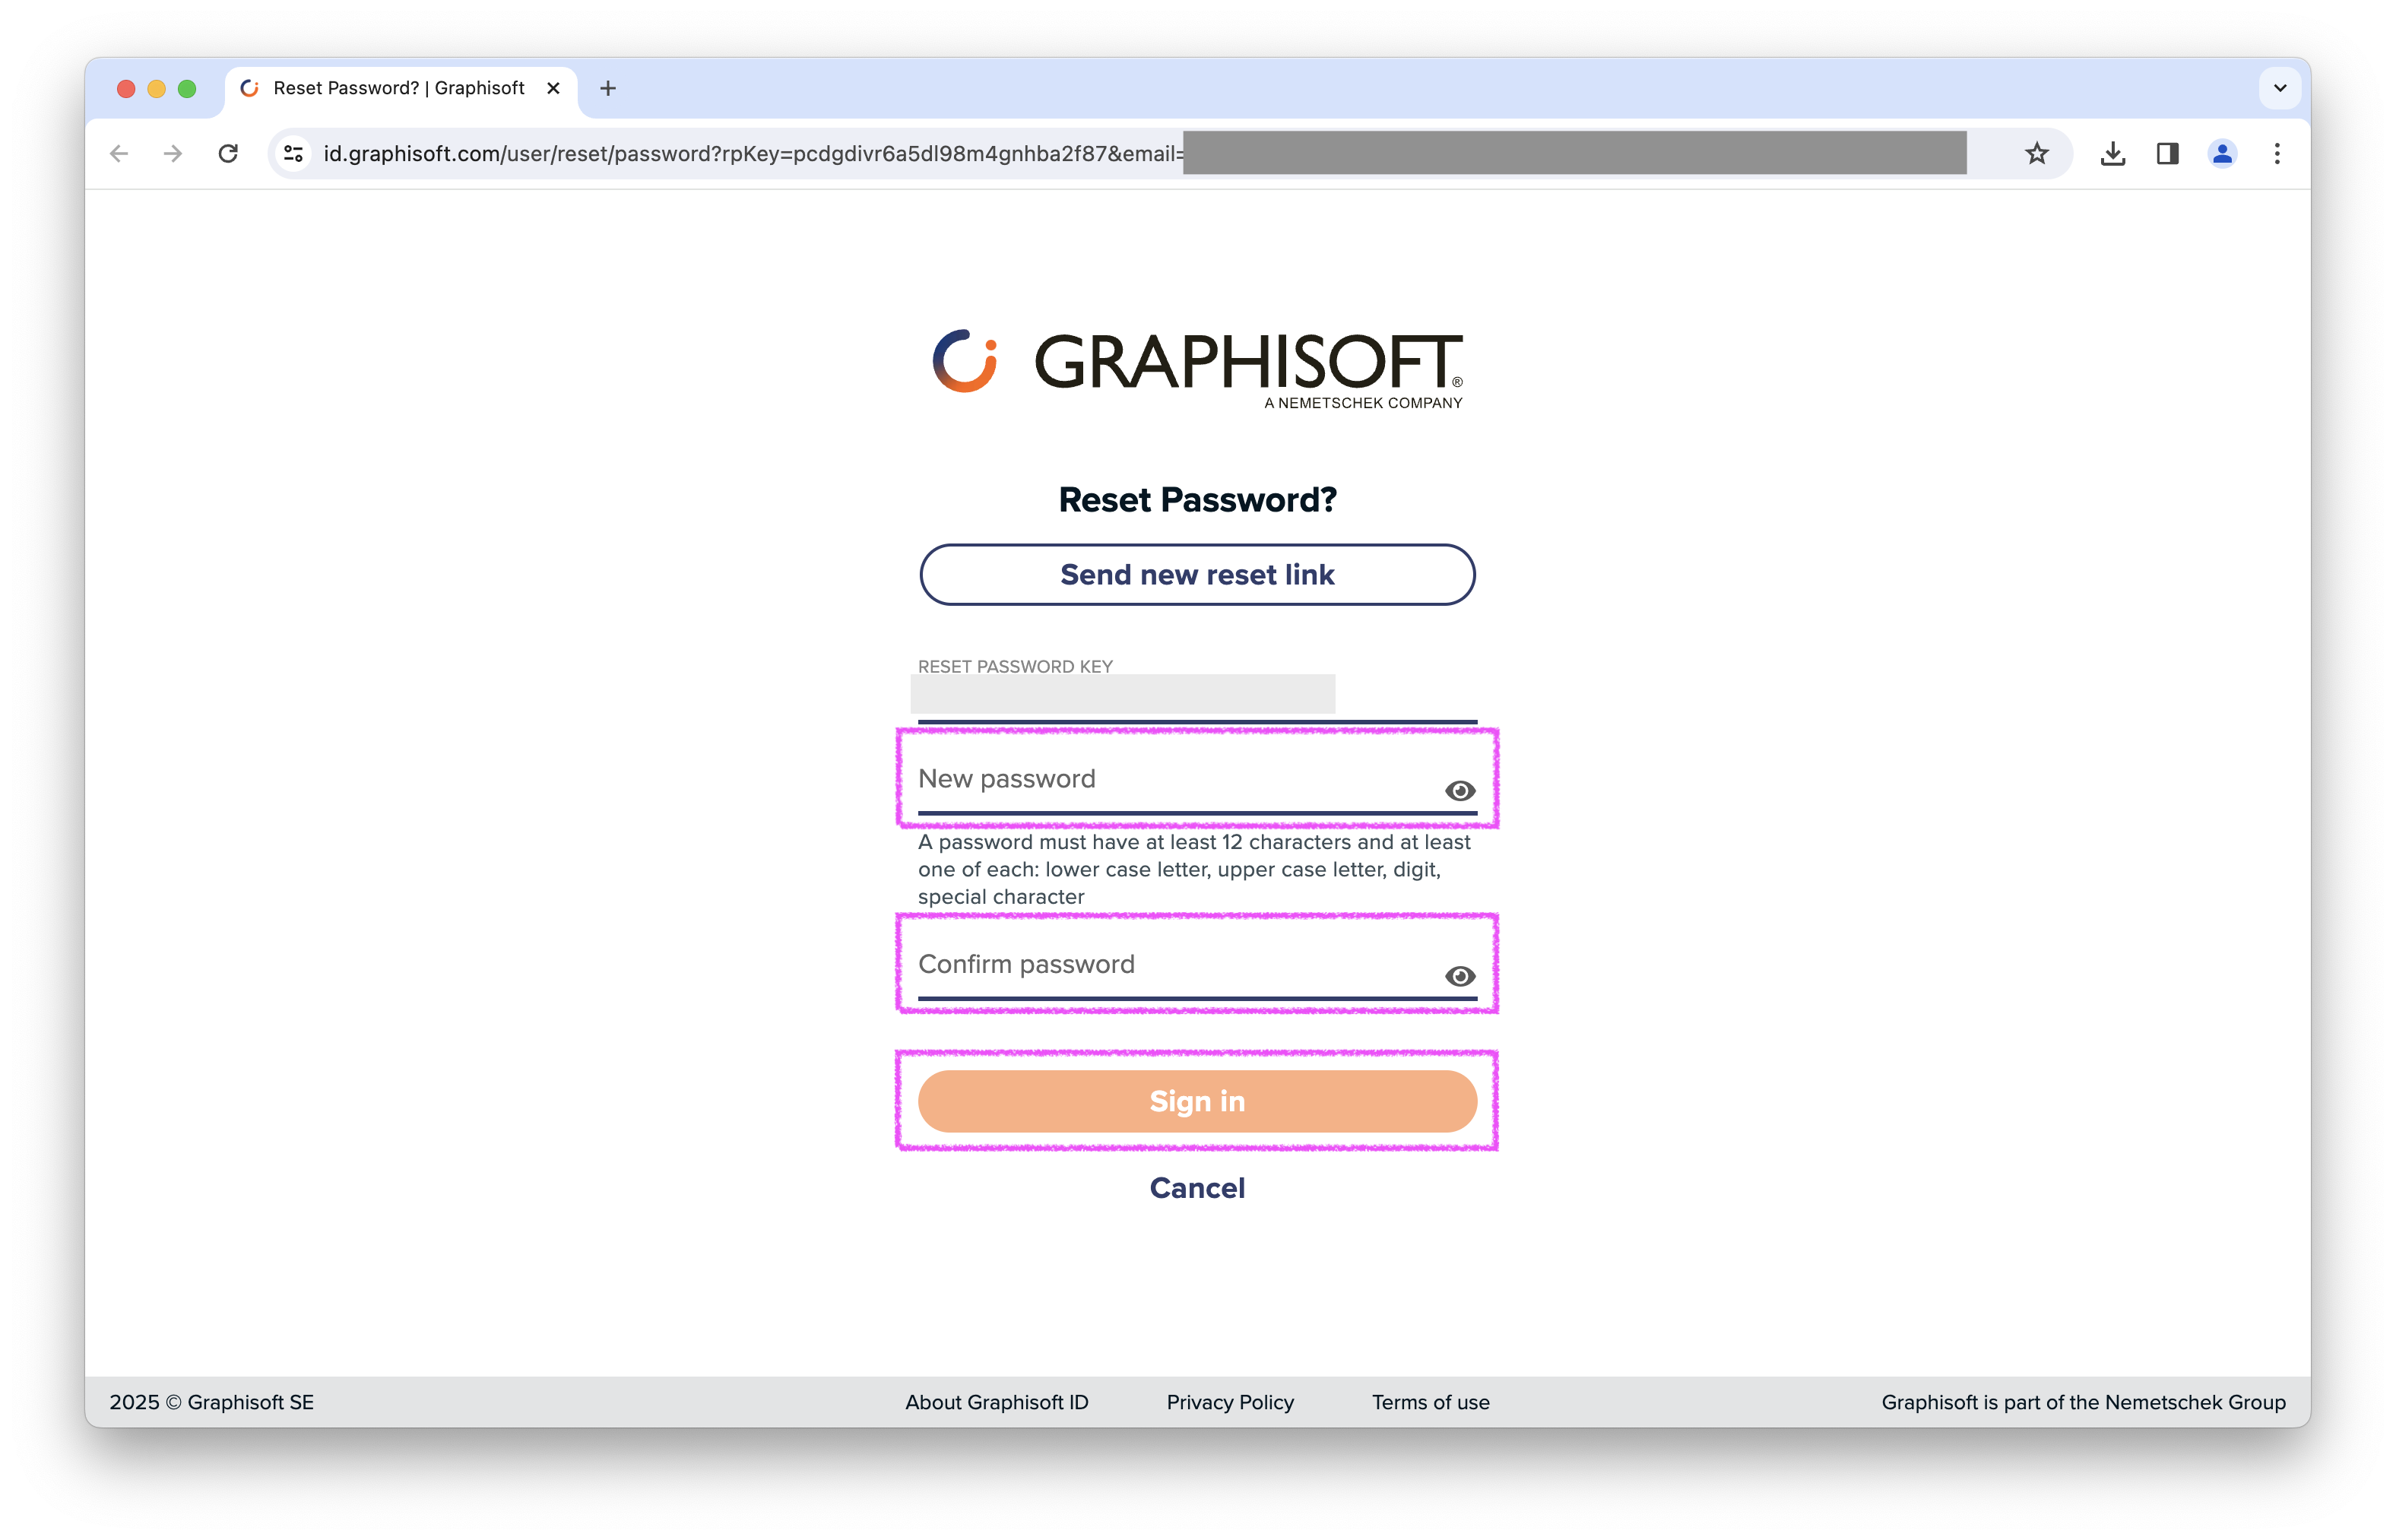Click the browser back arrow
This screenshot has width=2396, height=1540.
119,154
